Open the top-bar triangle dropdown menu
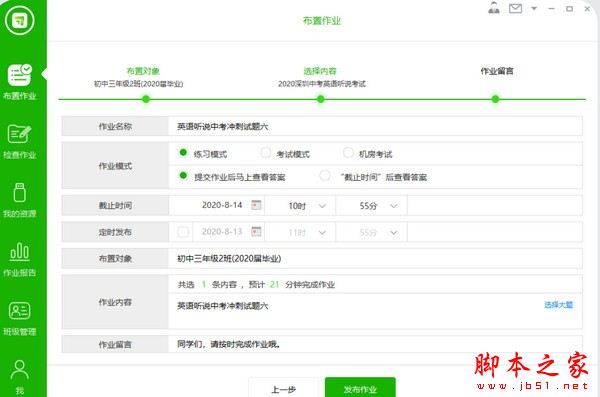 (534, 8)
